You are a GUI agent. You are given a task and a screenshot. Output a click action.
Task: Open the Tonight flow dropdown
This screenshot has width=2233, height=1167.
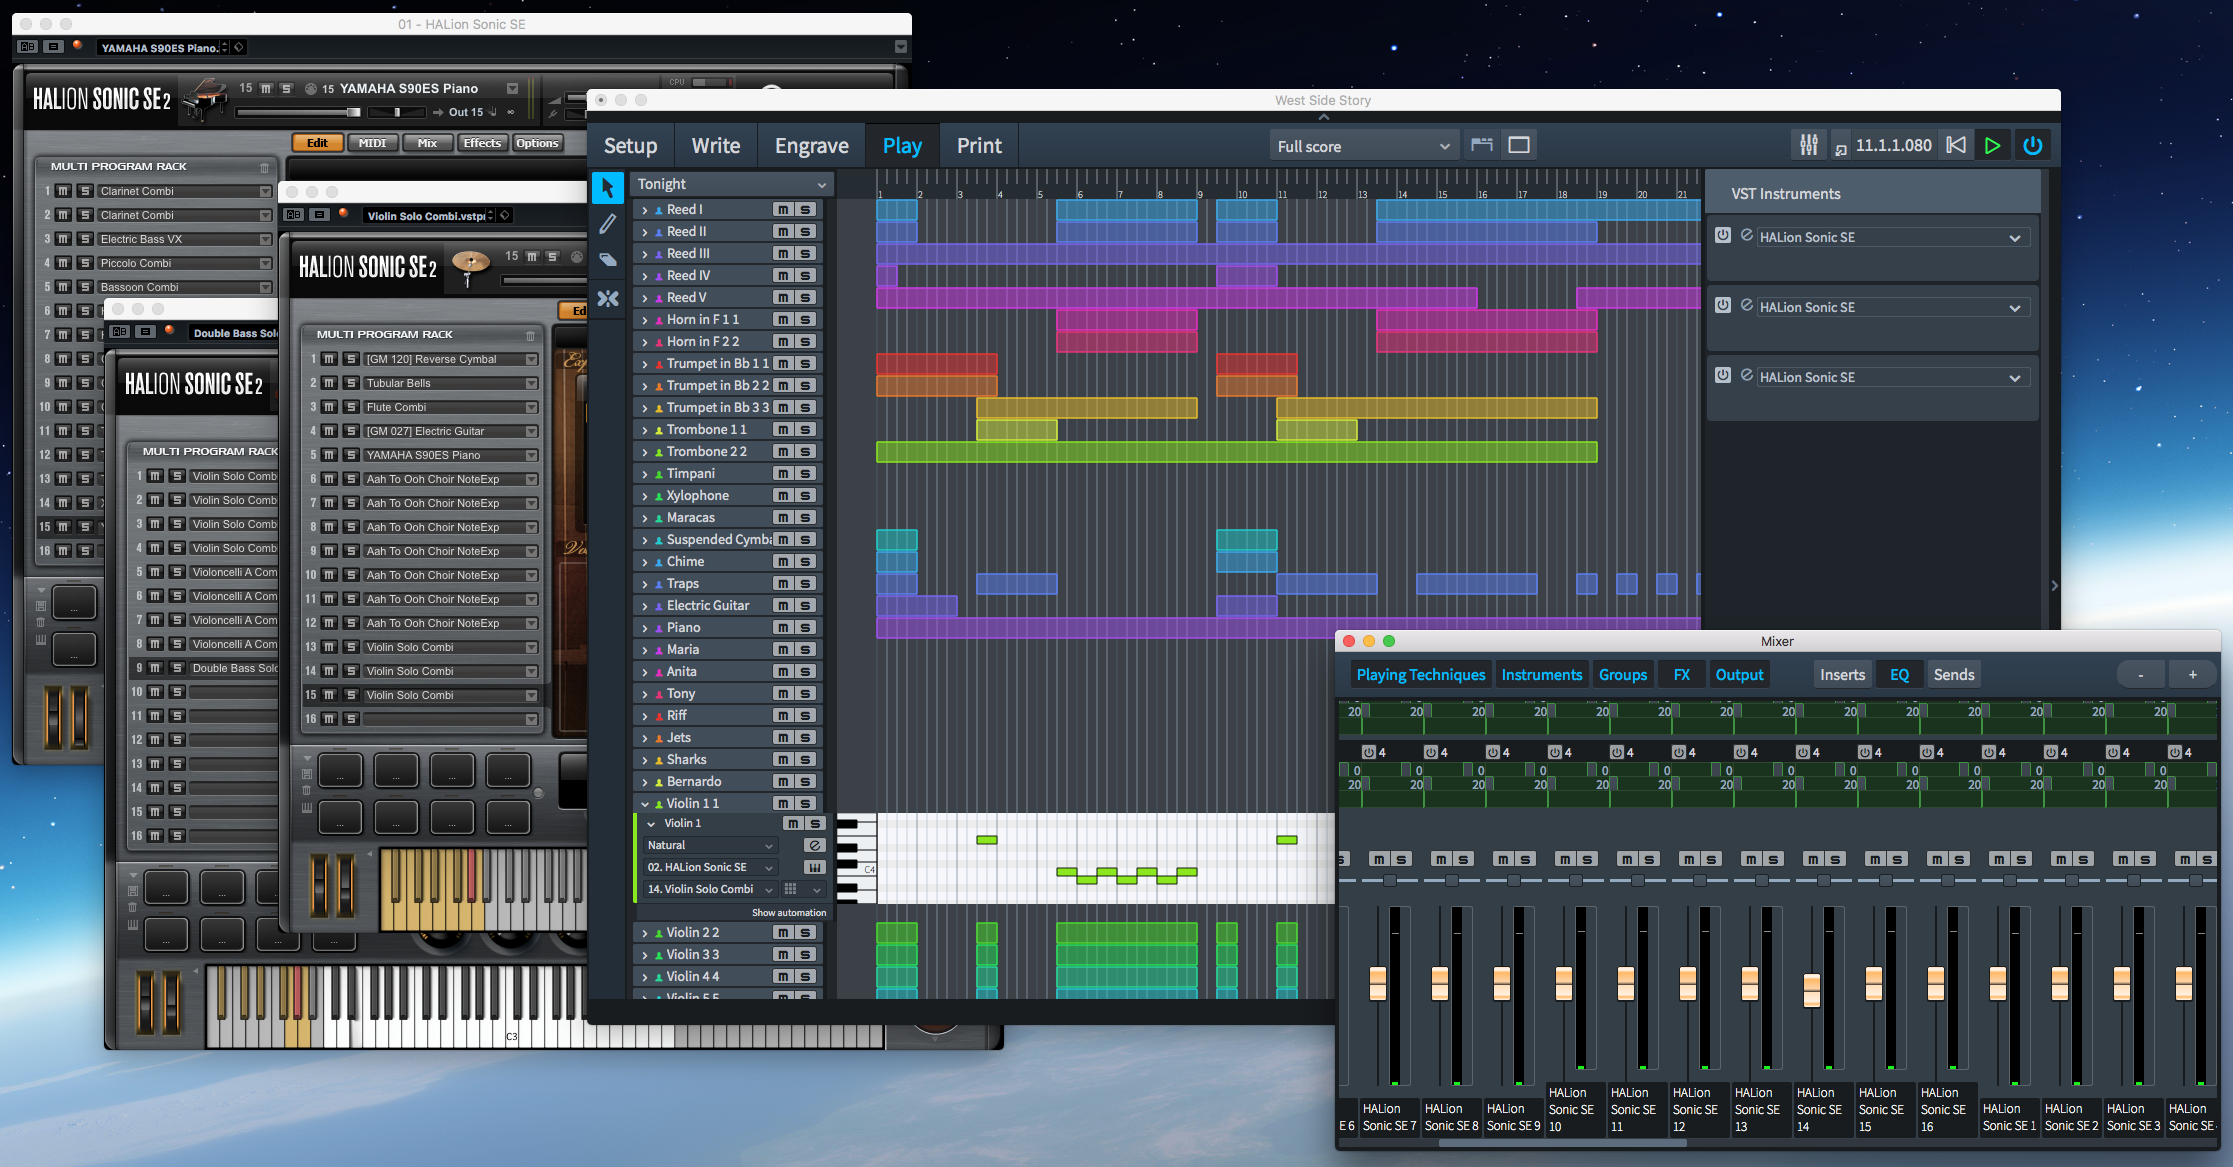click(732, 184)
